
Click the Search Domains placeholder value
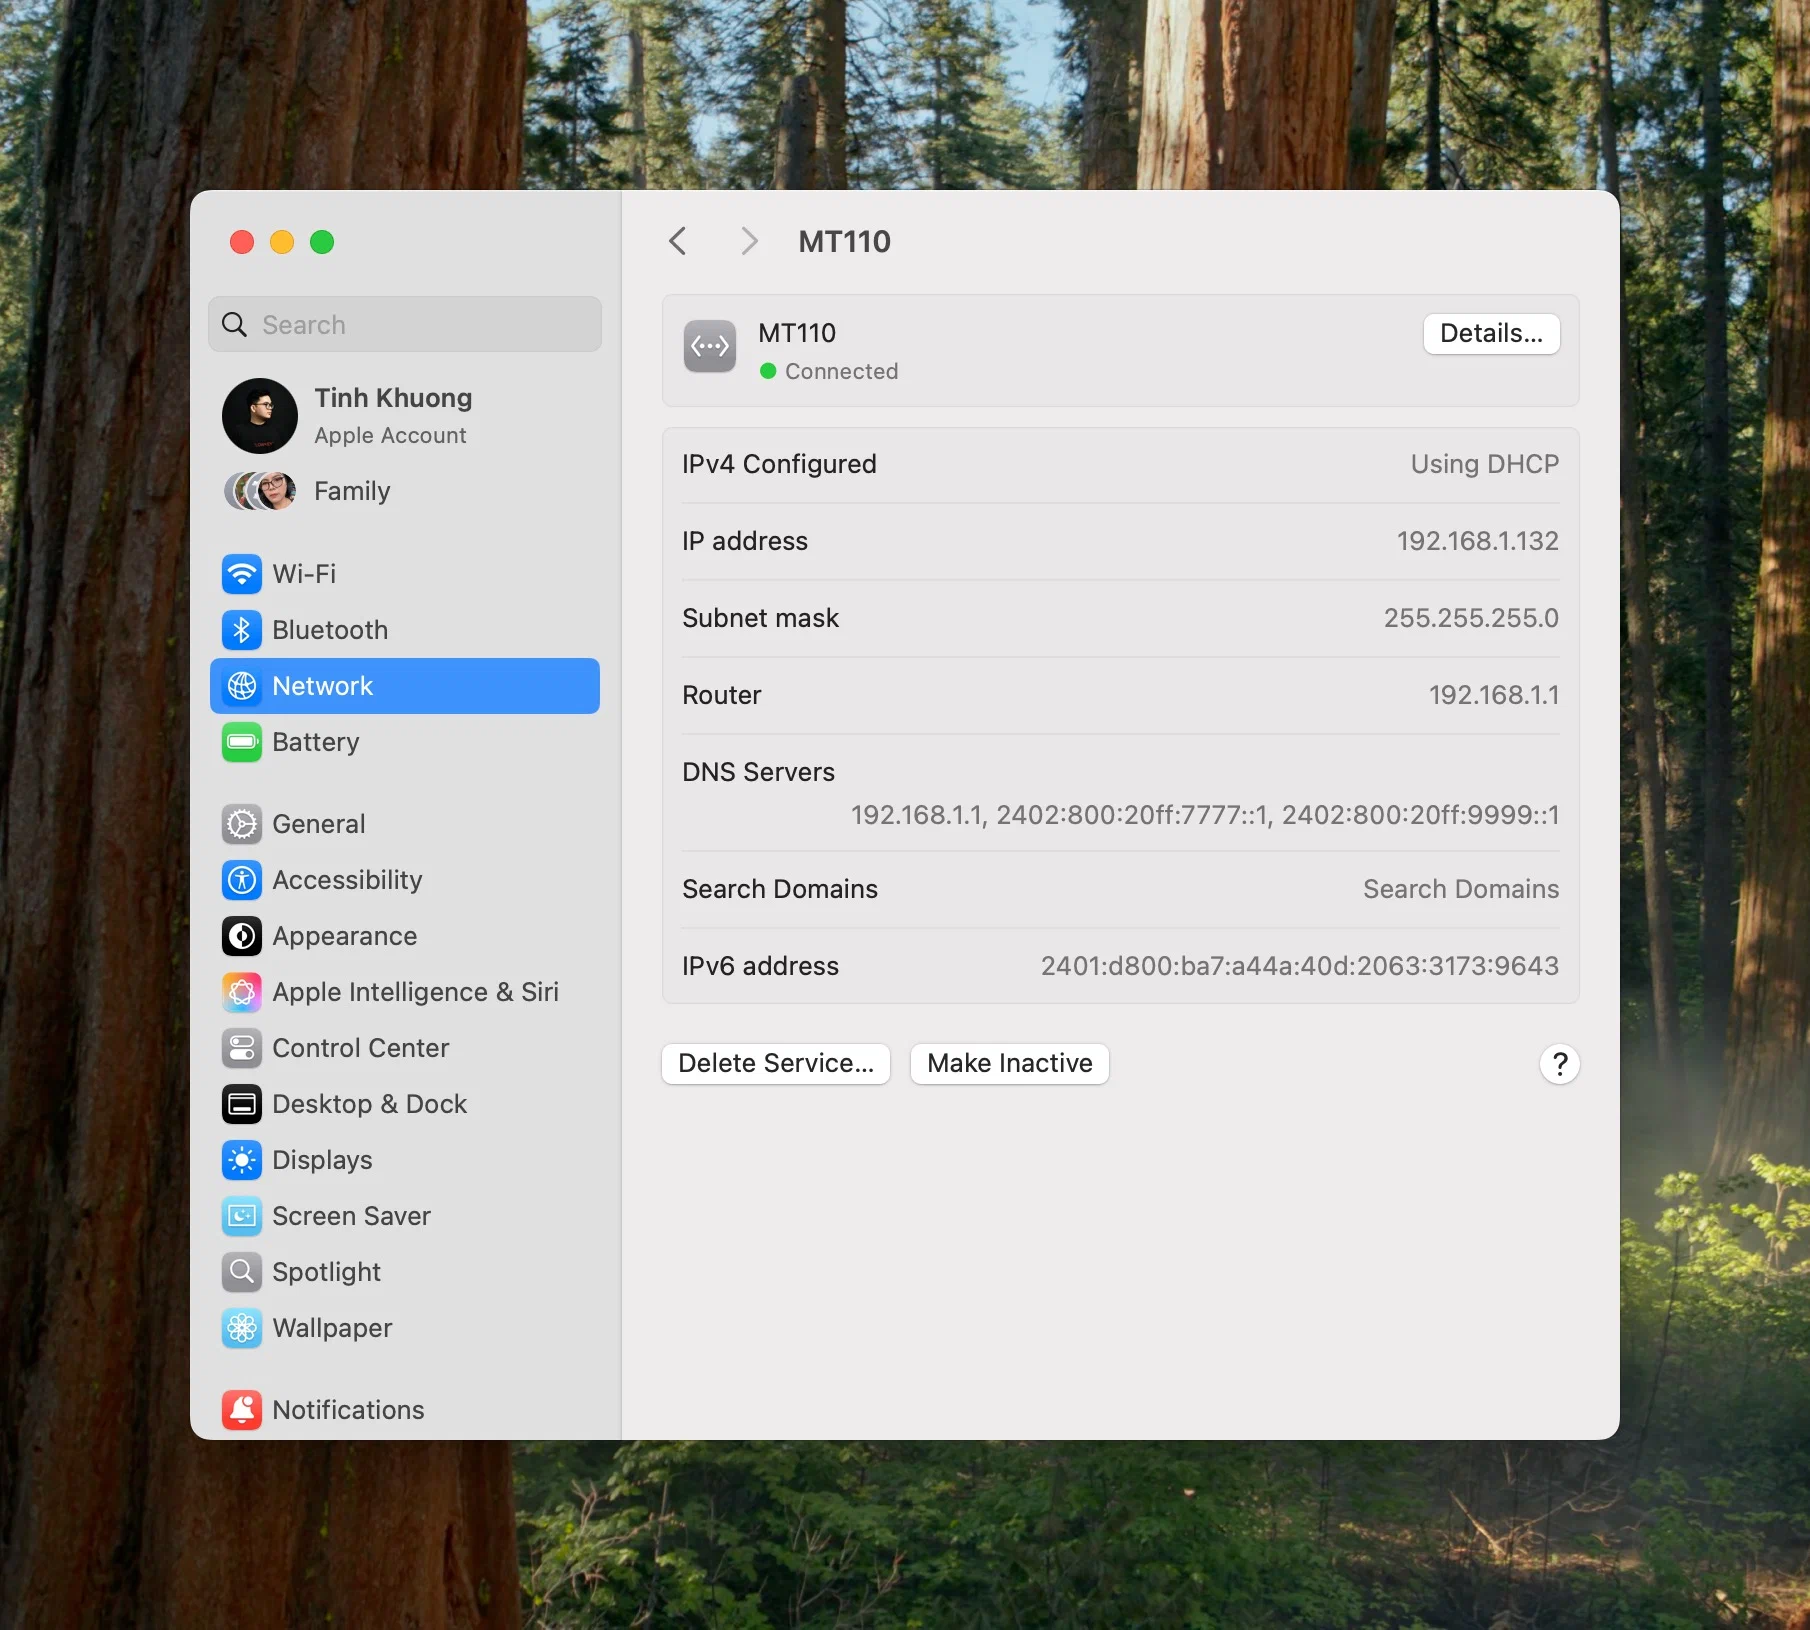pos(1461,889)
